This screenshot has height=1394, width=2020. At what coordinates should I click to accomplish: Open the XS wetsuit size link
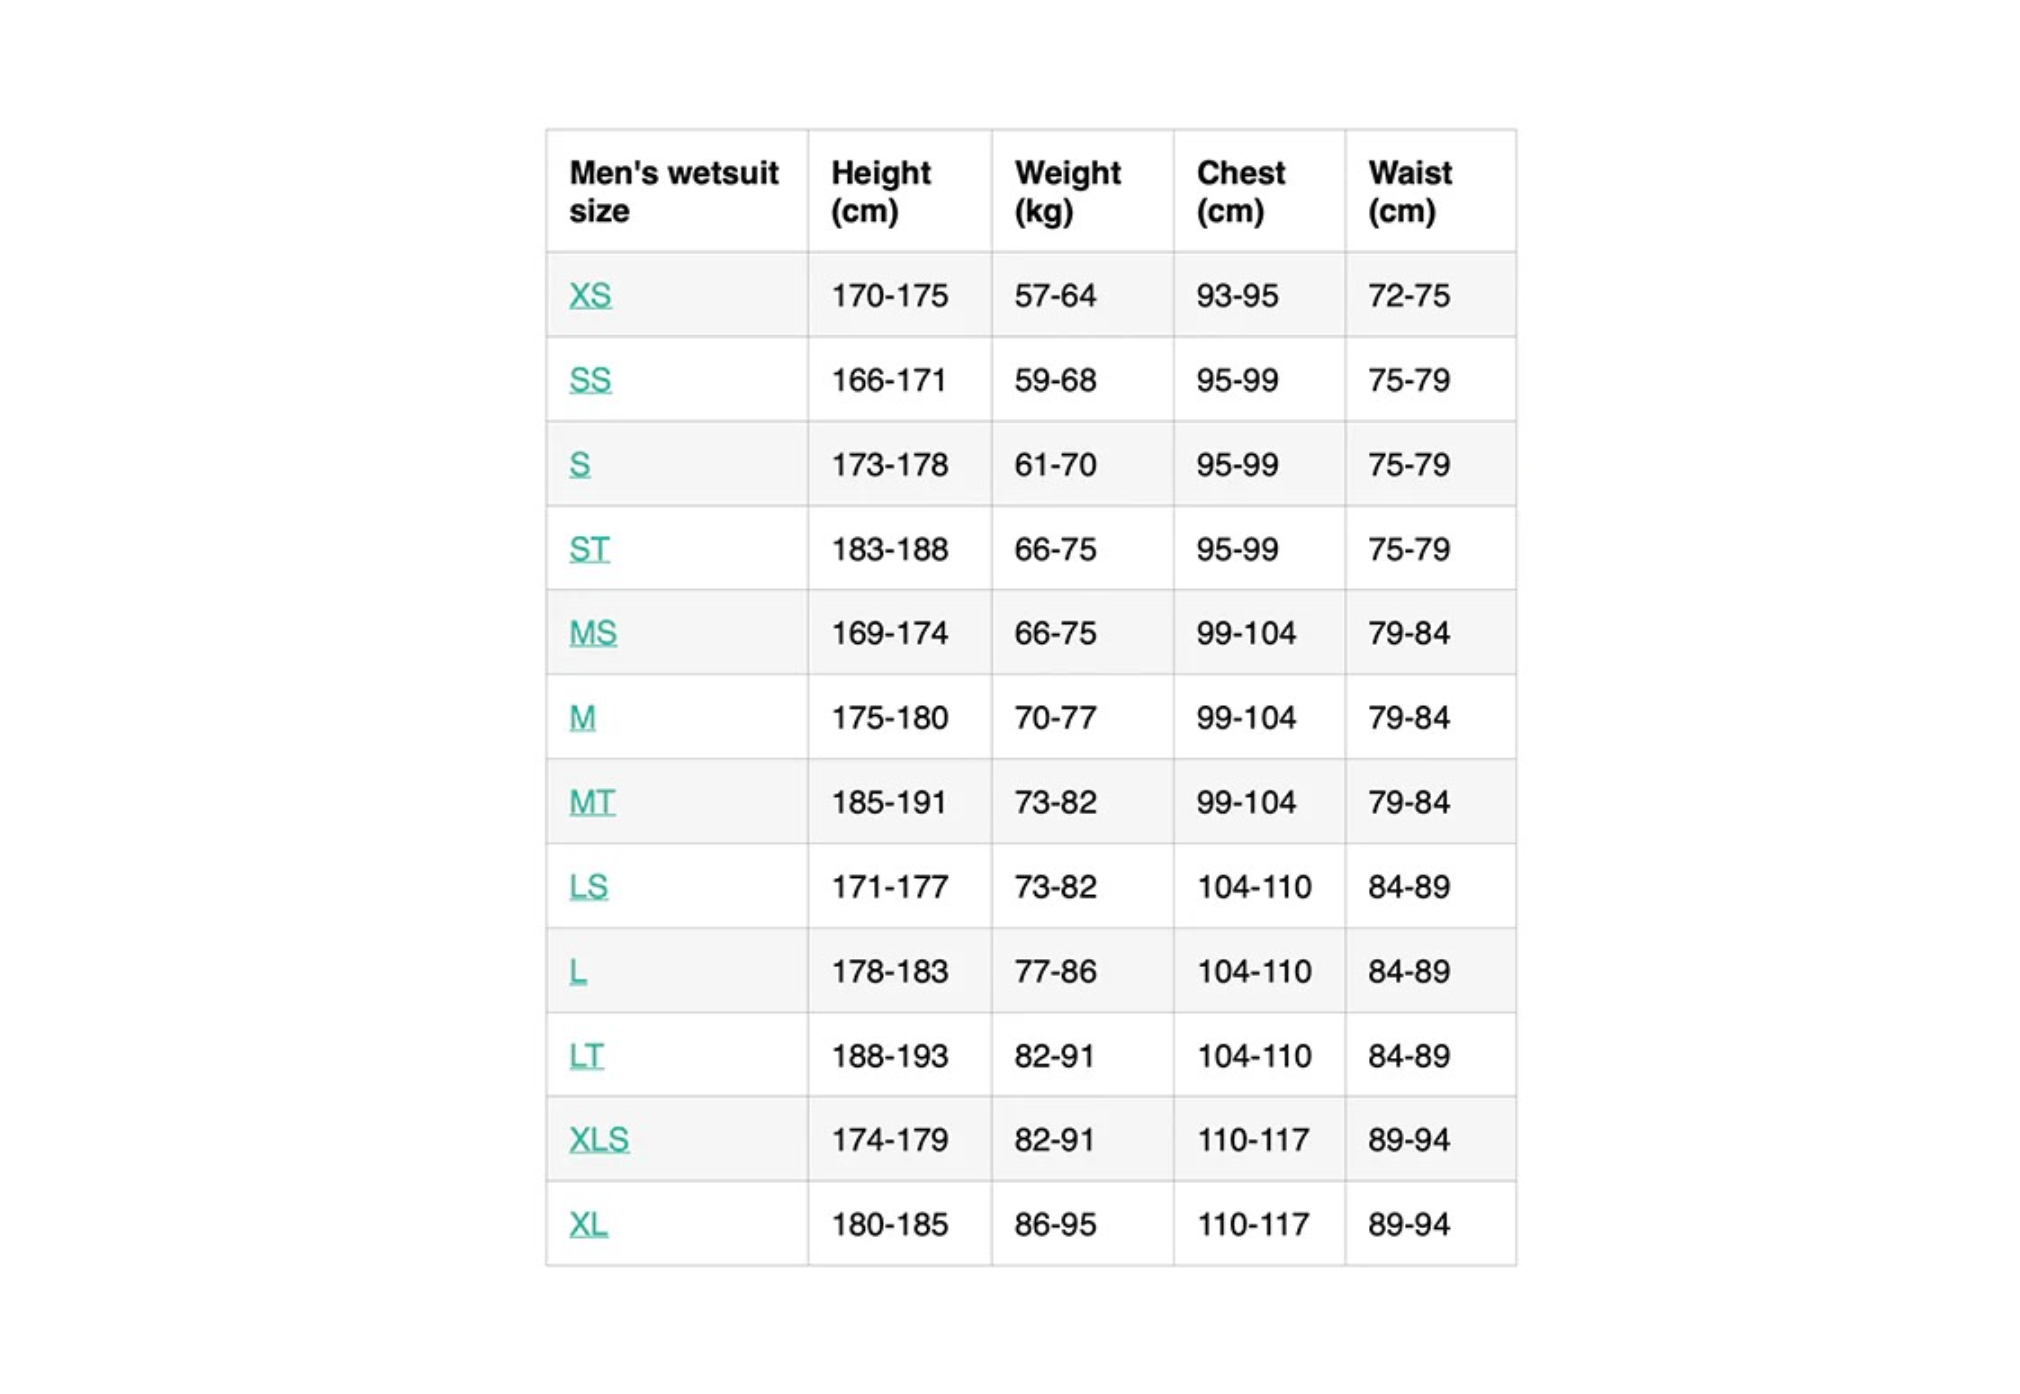[x=589, y=295]
